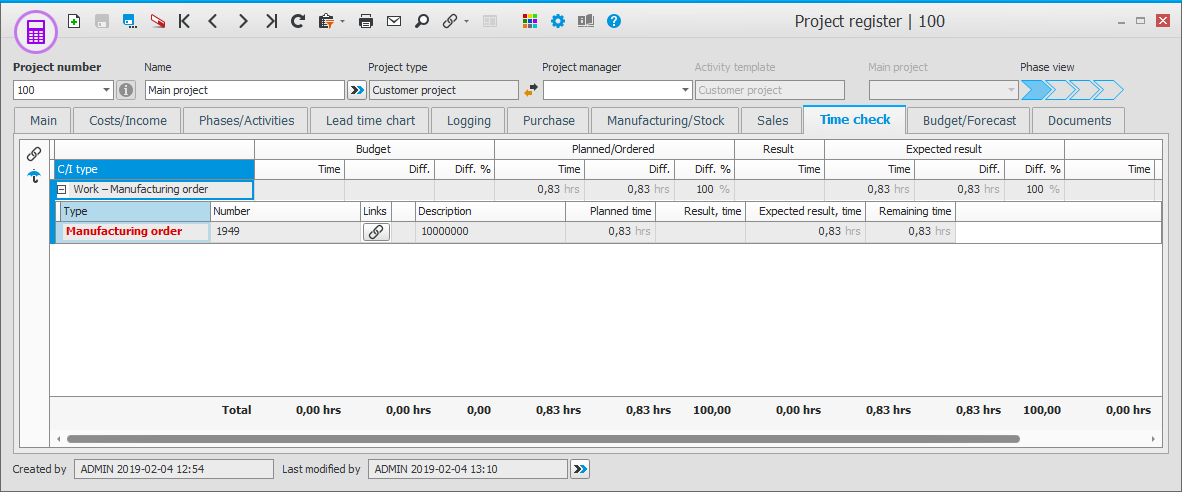Select the Time check tab
The height and width of the screenshot is (492, 1182).
854,120
